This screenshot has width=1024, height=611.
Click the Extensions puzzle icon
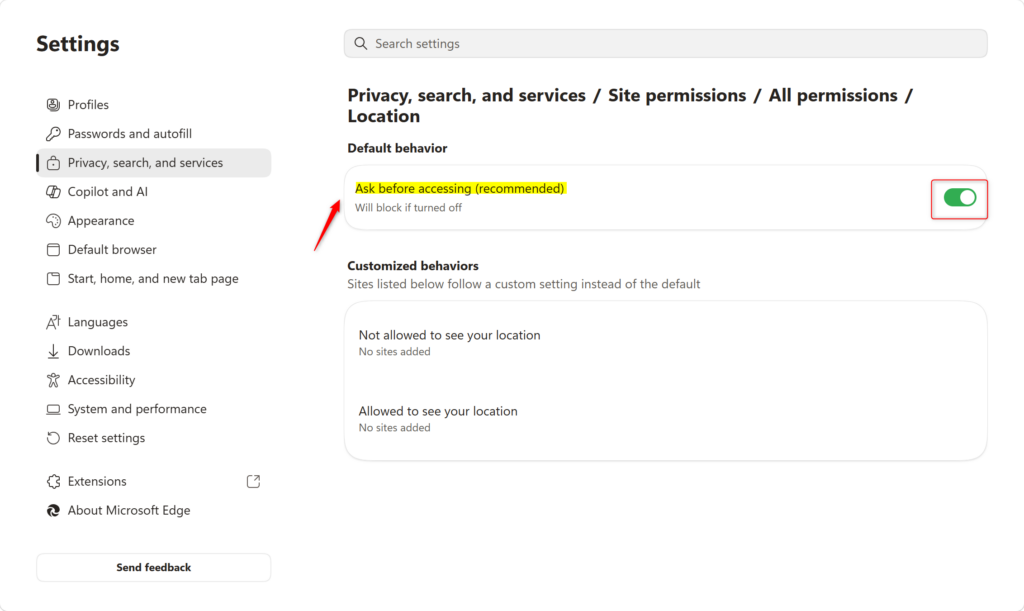[x=54, y=482]
